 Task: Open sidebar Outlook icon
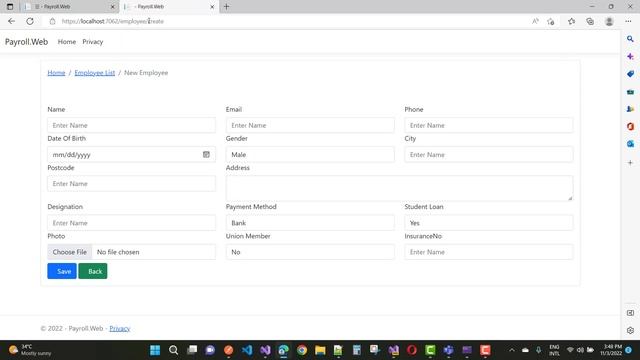630,144
